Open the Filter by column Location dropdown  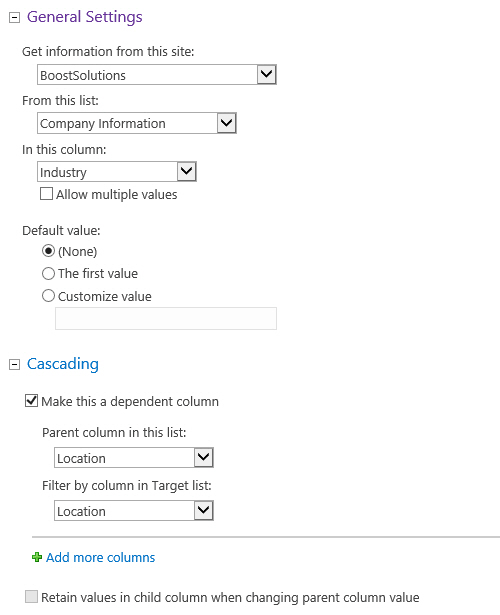tap(134, 510)
